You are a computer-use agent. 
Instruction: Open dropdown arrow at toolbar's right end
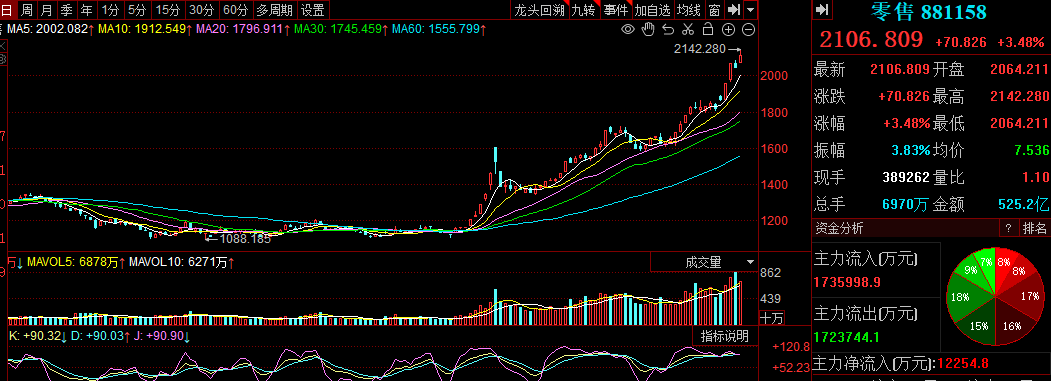pyautogui.click(x=750, y=9)
